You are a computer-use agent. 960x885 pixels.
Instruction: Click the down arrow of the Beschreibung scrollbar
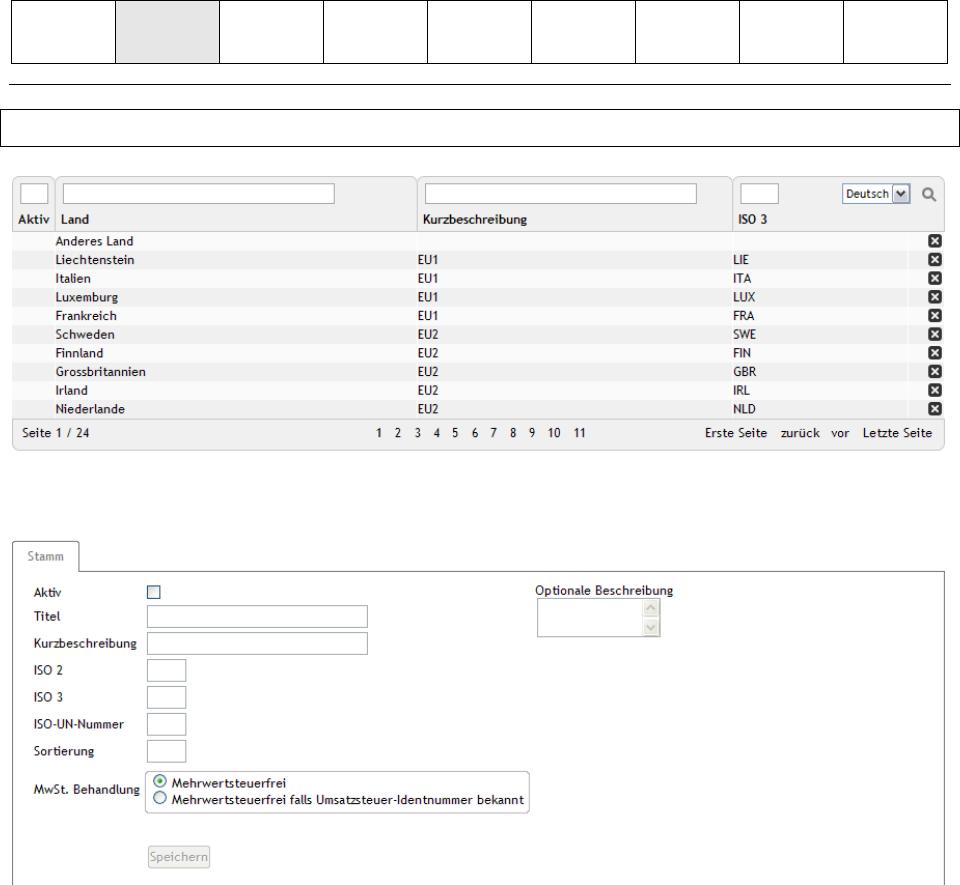(651, 627)
